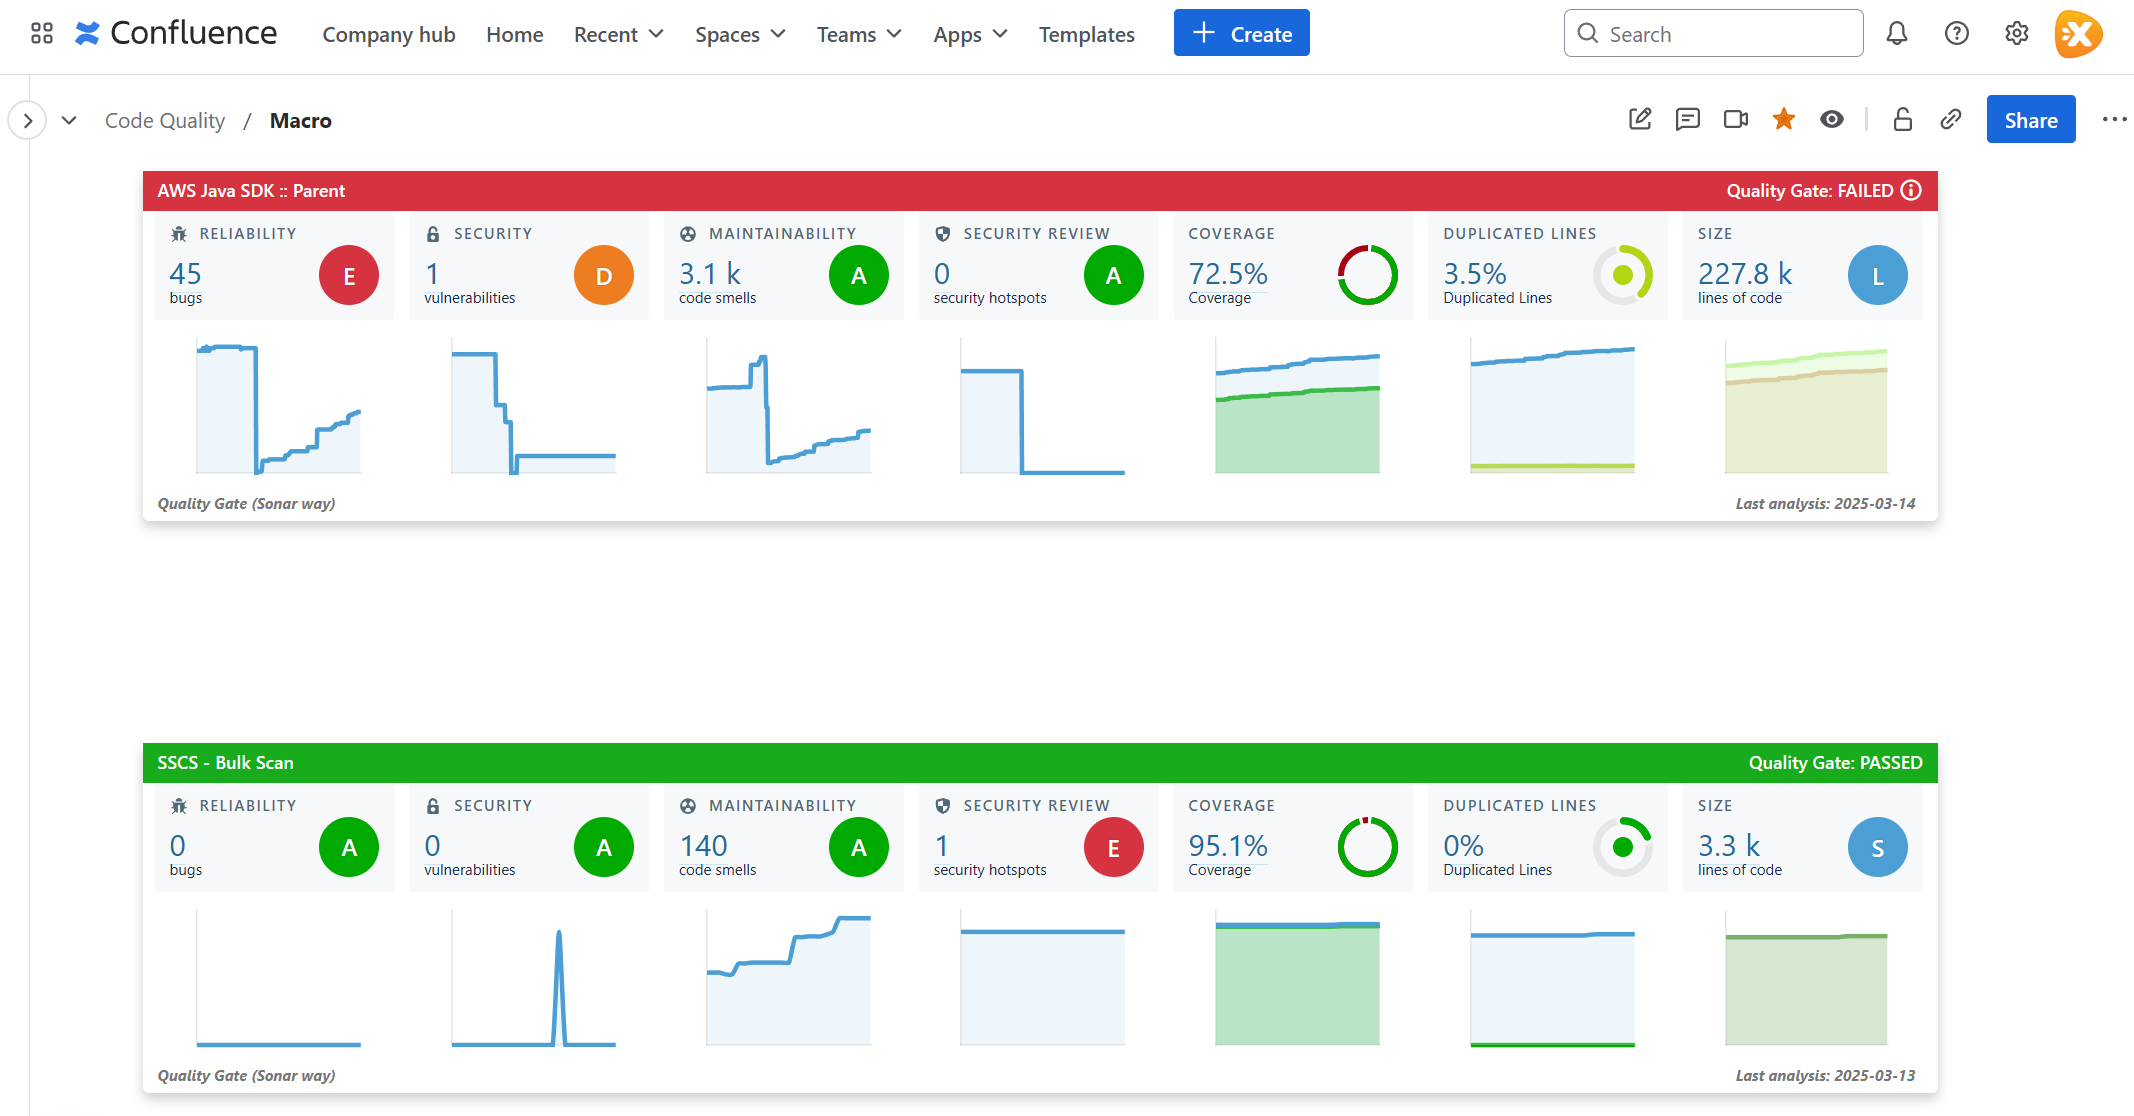Click the Share button
The height and width of the screenshot is (1116, 2134).
[2030, 119]
